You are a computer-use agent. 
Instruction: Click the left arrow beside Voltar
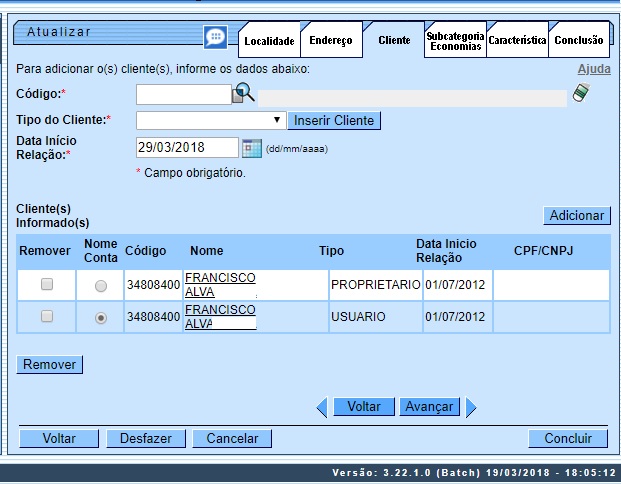pos(322,407)
